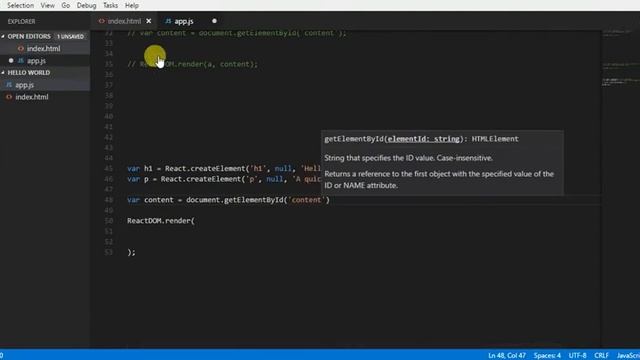The width and height of the screenshot is (640, 360).
Task: Click the closing ); on line 53
Action: pos(131,252)
